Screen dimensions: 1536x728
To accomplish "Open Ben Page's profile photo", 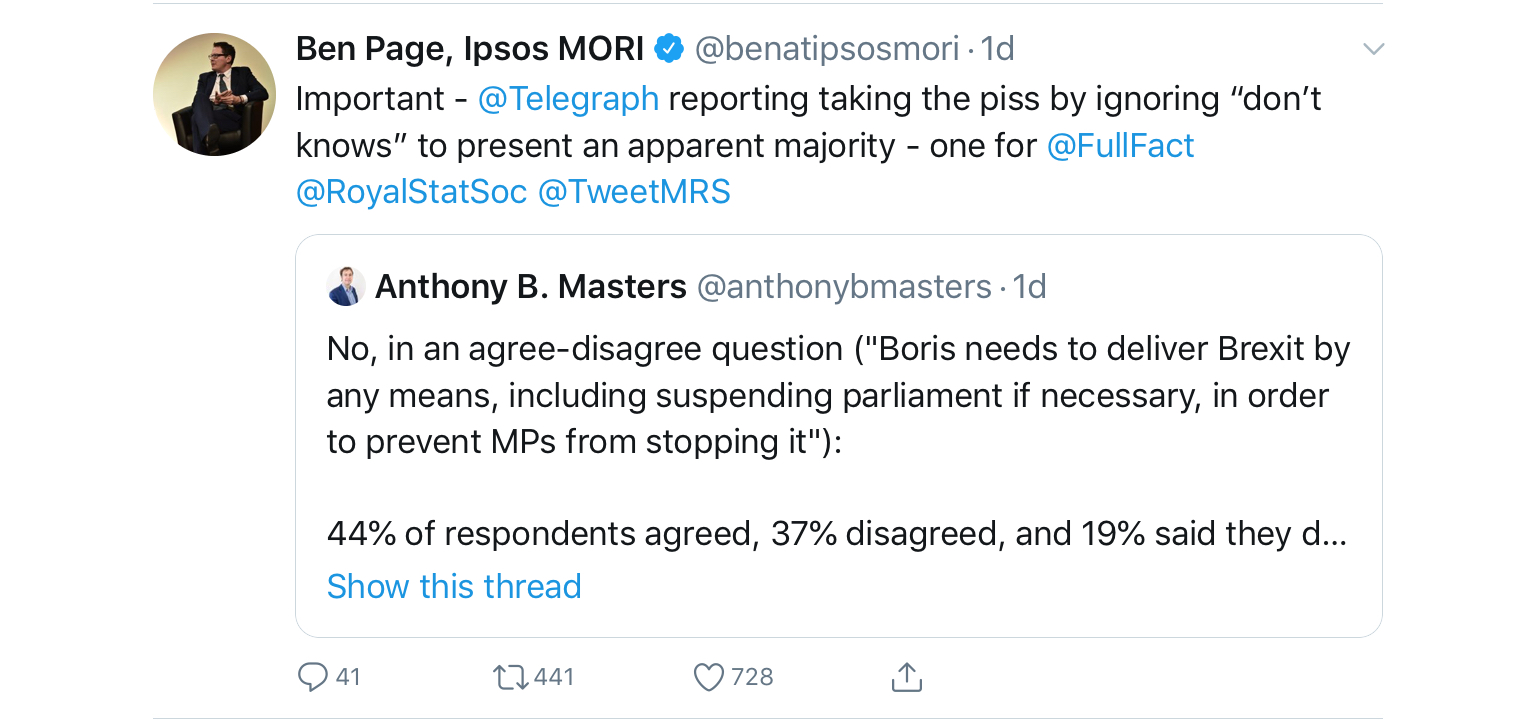I will click(214, 95).
